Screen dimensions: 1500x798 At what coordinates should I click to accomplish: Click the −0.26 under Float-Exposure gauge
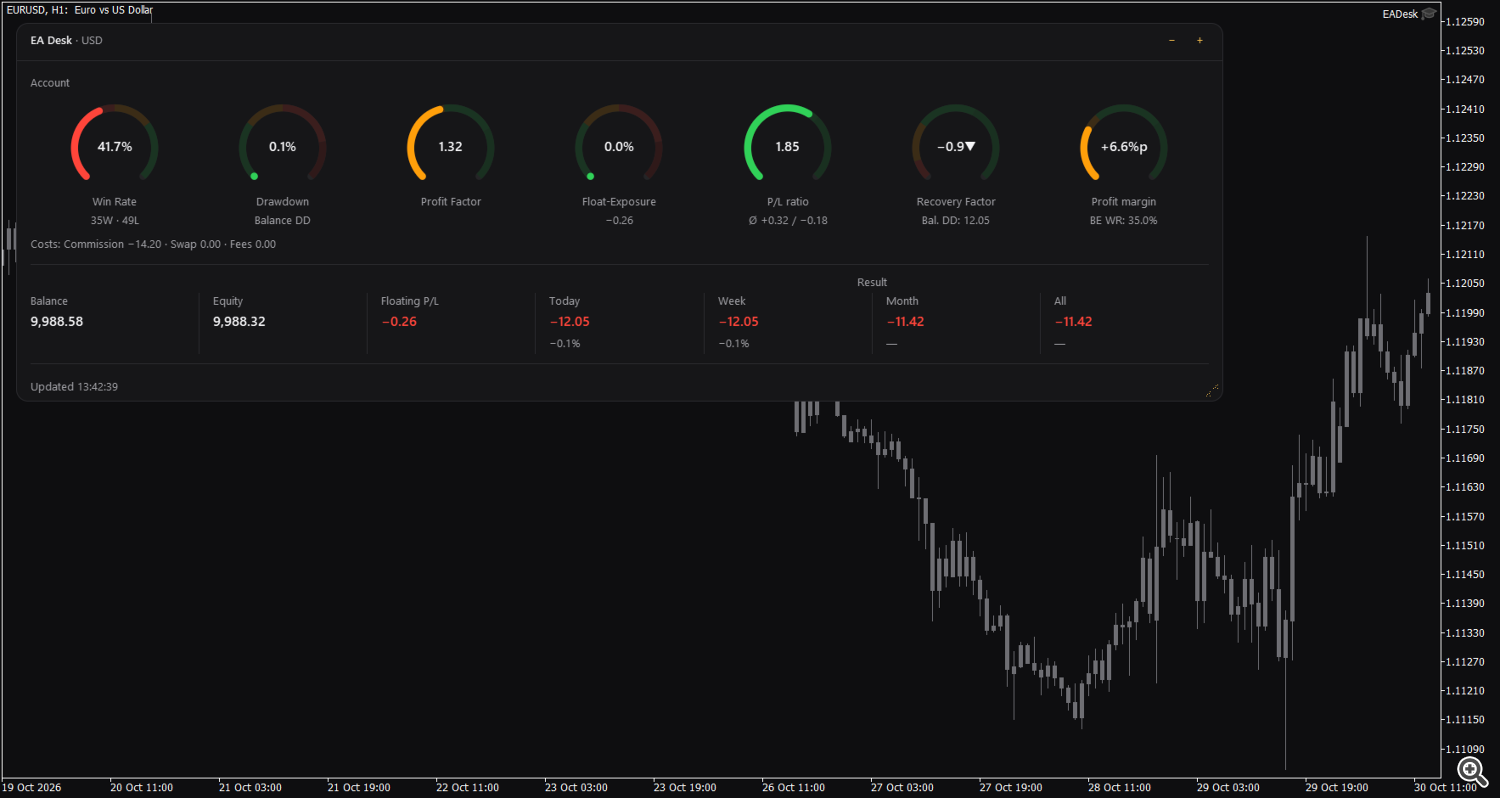click(619, 220)
